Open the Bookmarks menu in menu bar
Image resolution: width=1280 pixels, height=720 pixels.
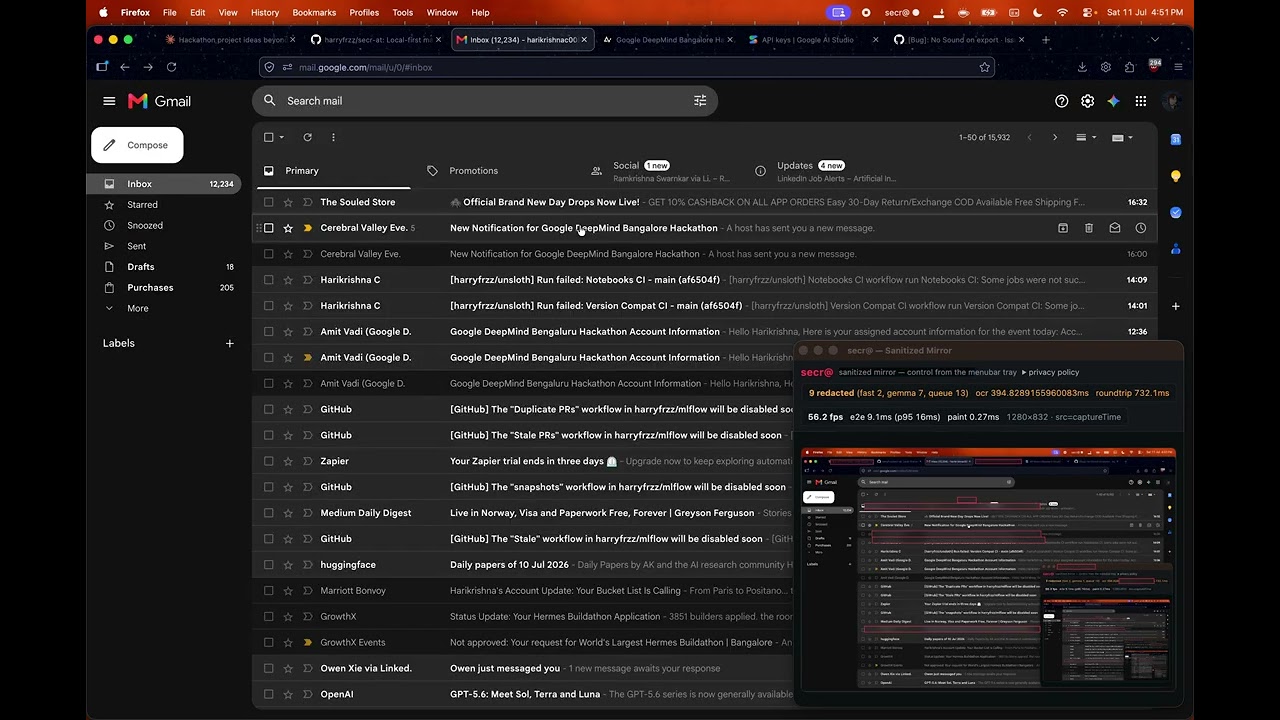(x=314, y=12)
